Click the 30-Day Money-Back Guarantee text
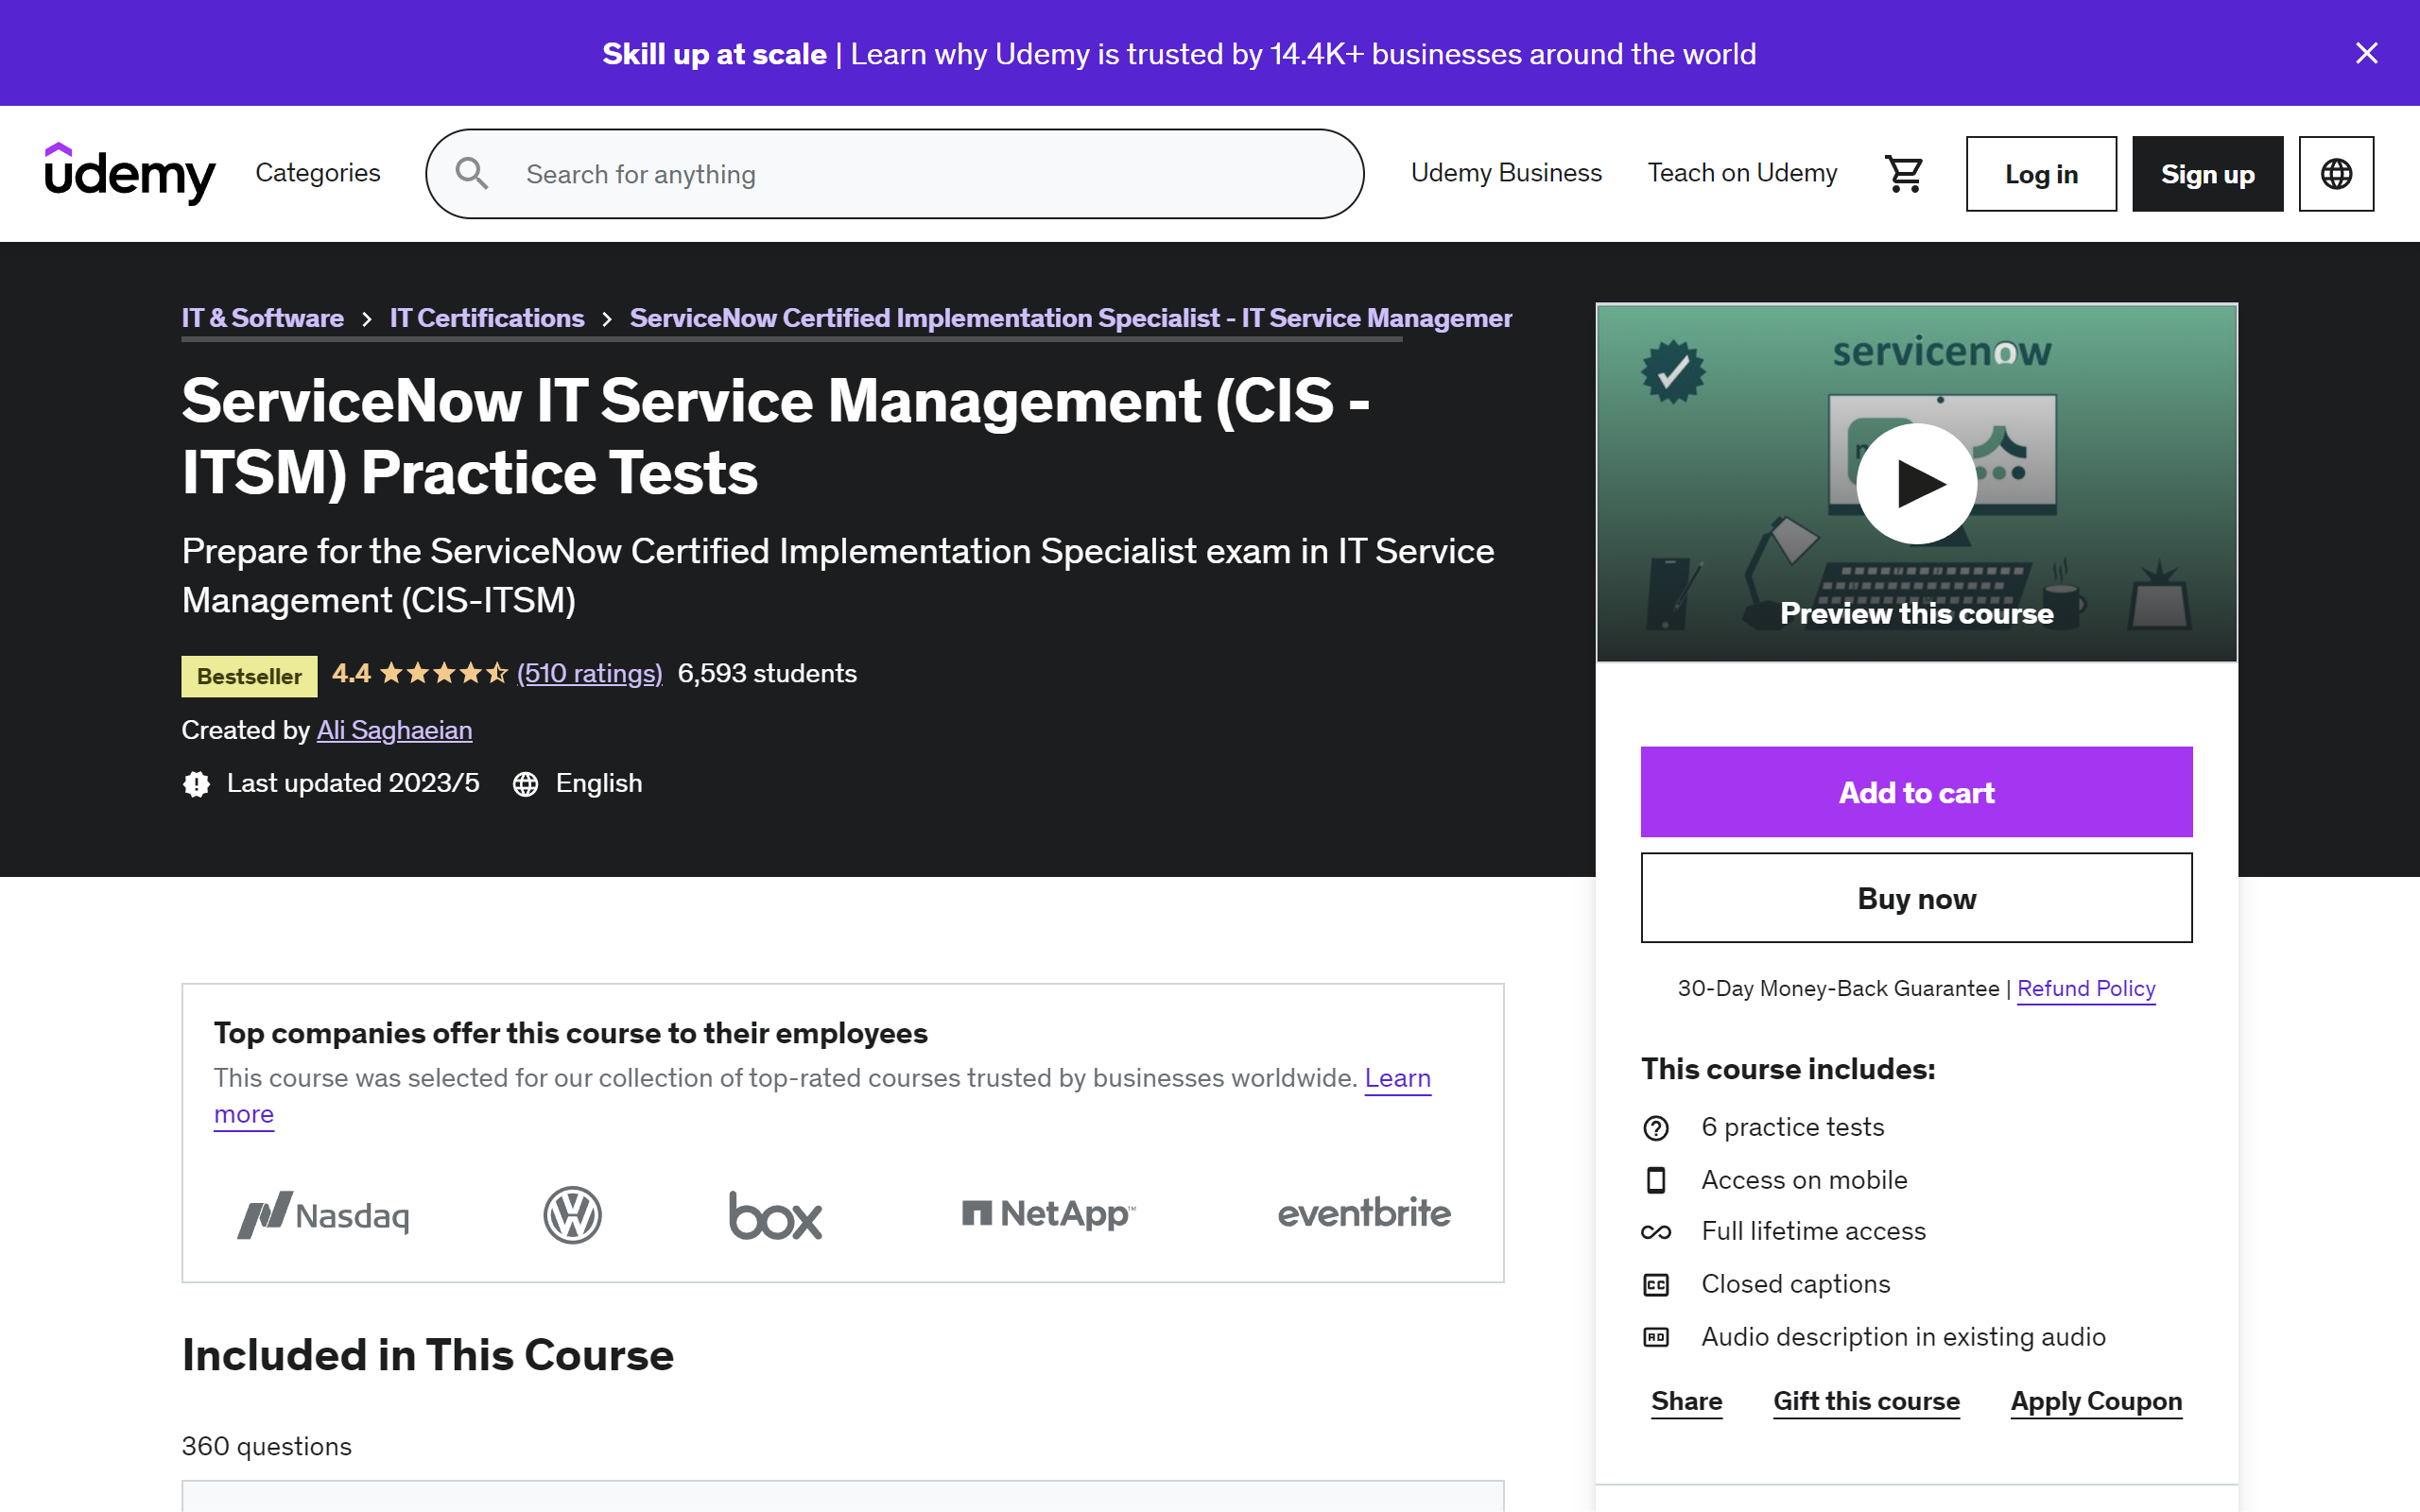Image resolution: width=2420 pixels, height=1512 pixels. pos(1838,988)
